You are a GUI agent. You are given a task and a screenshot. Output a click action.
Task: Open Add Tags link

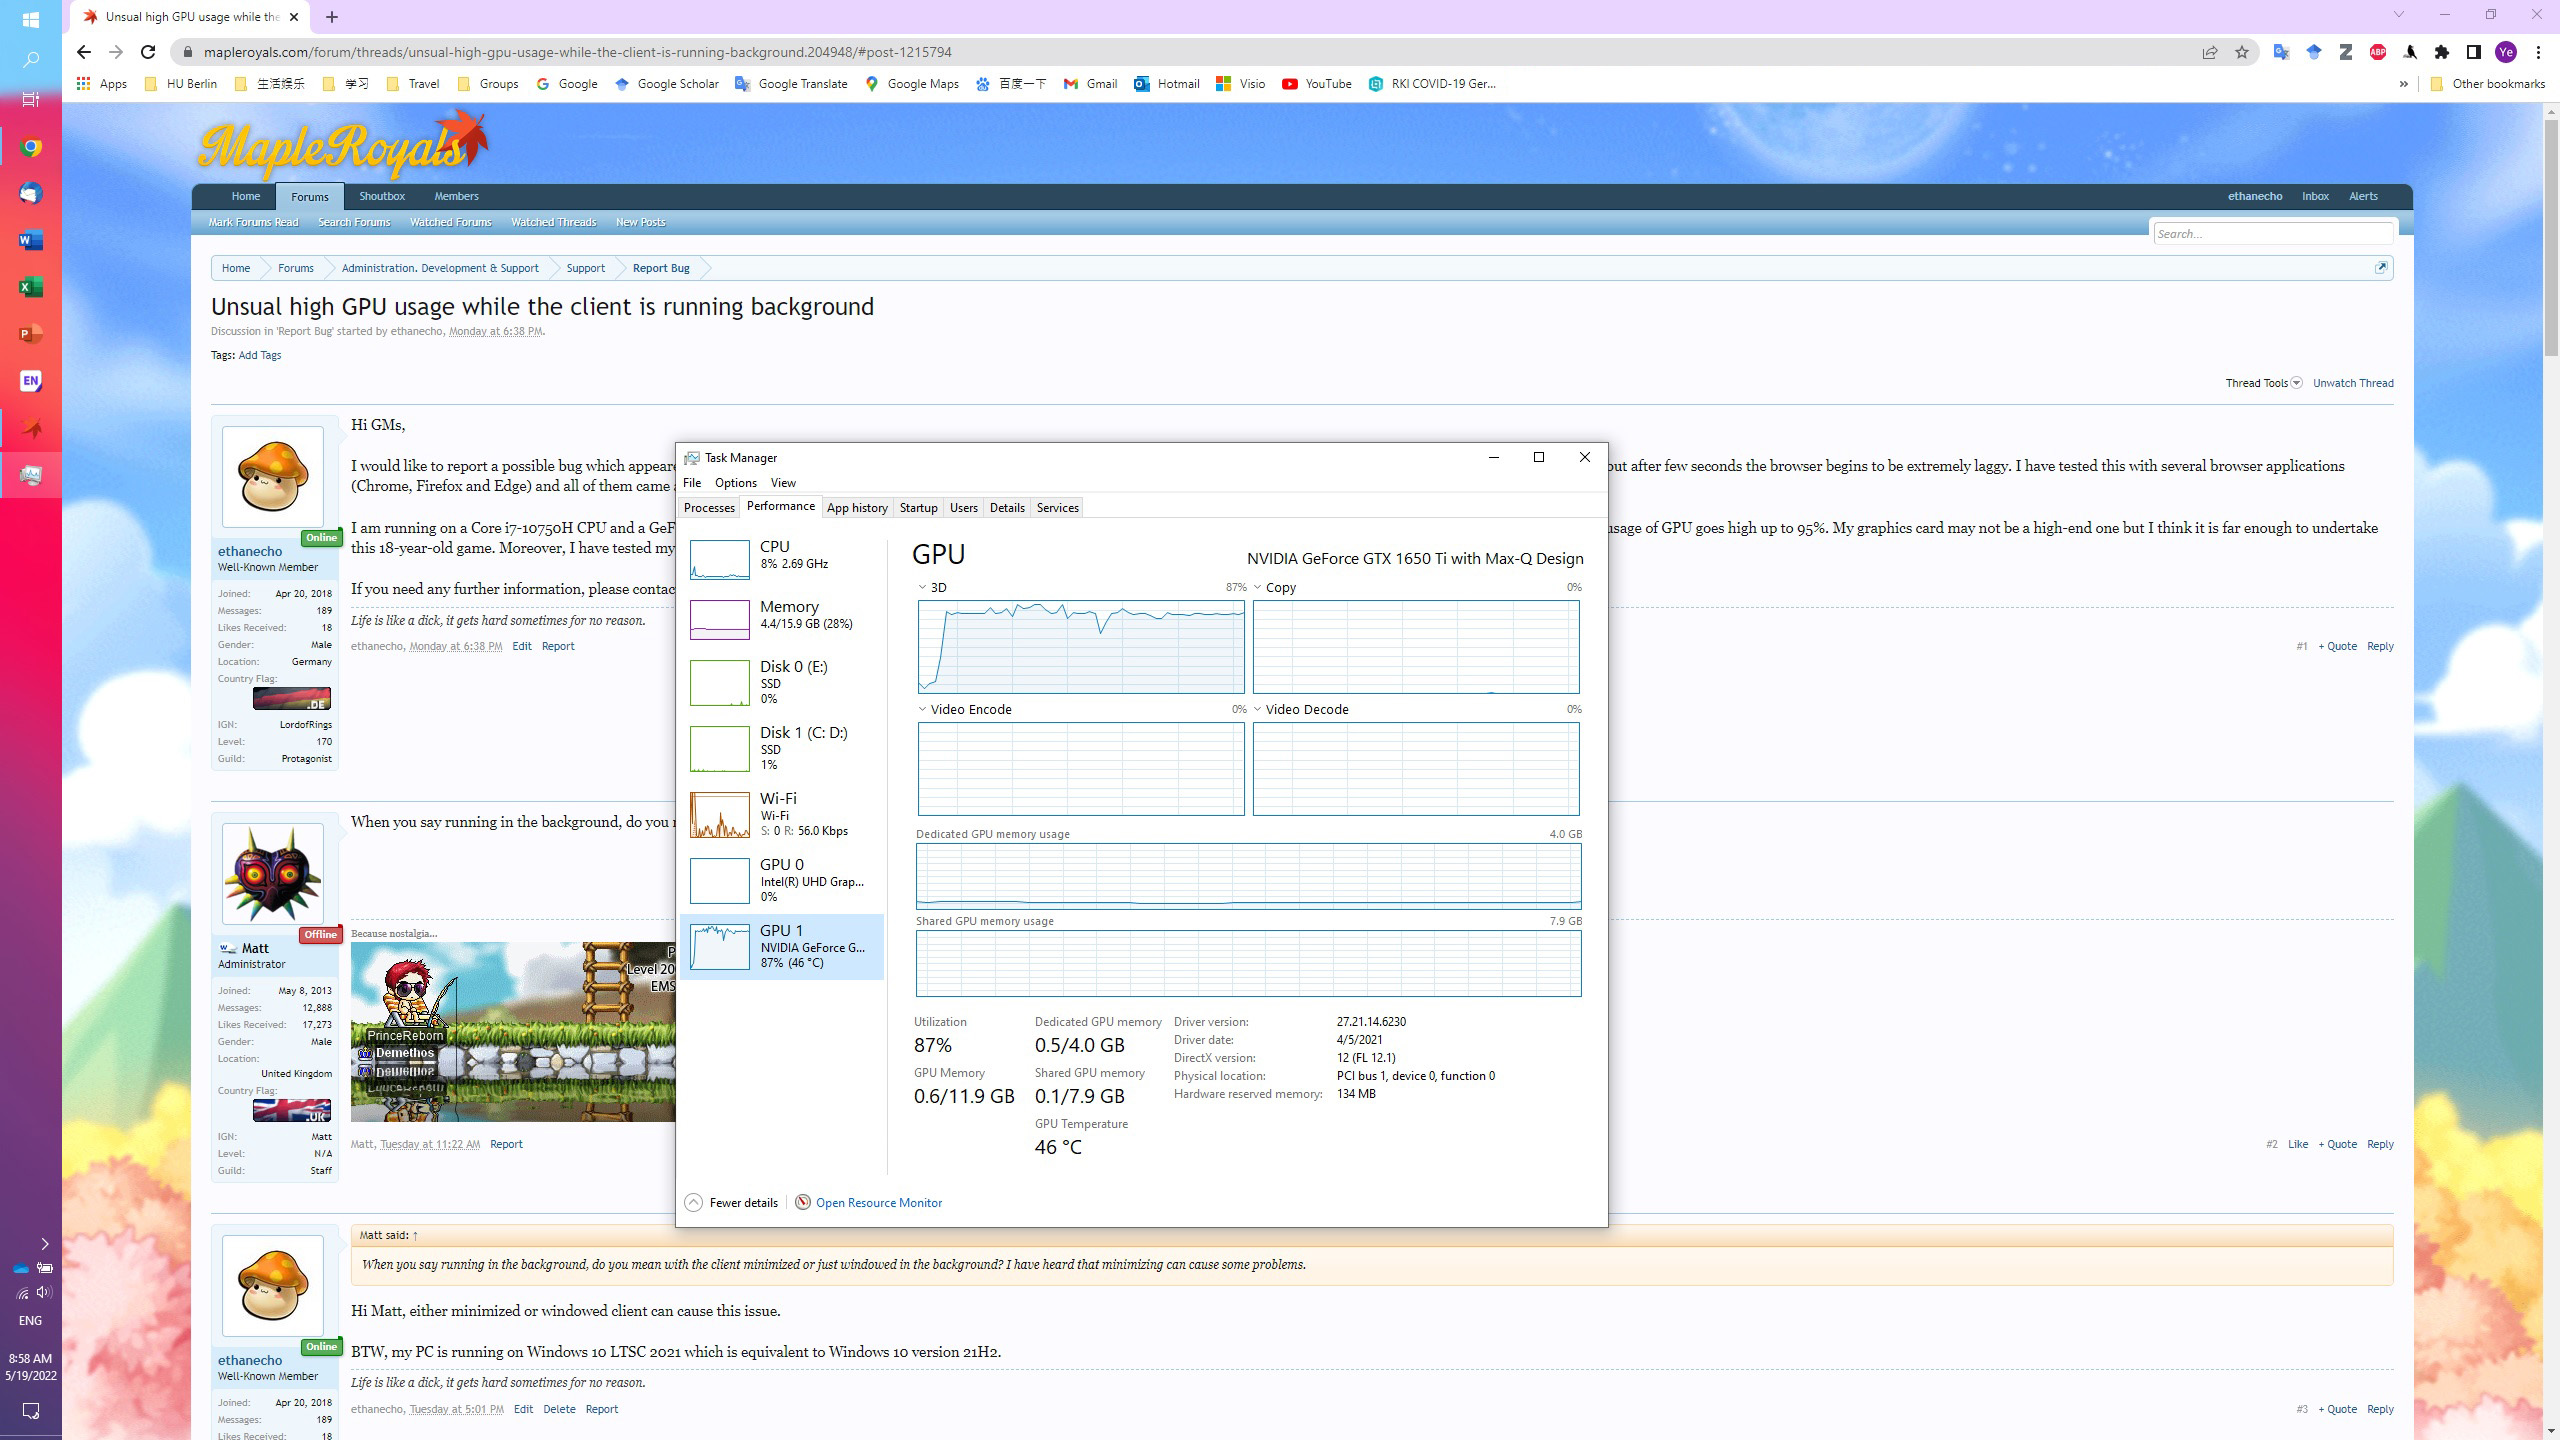[x=260, y=355]
